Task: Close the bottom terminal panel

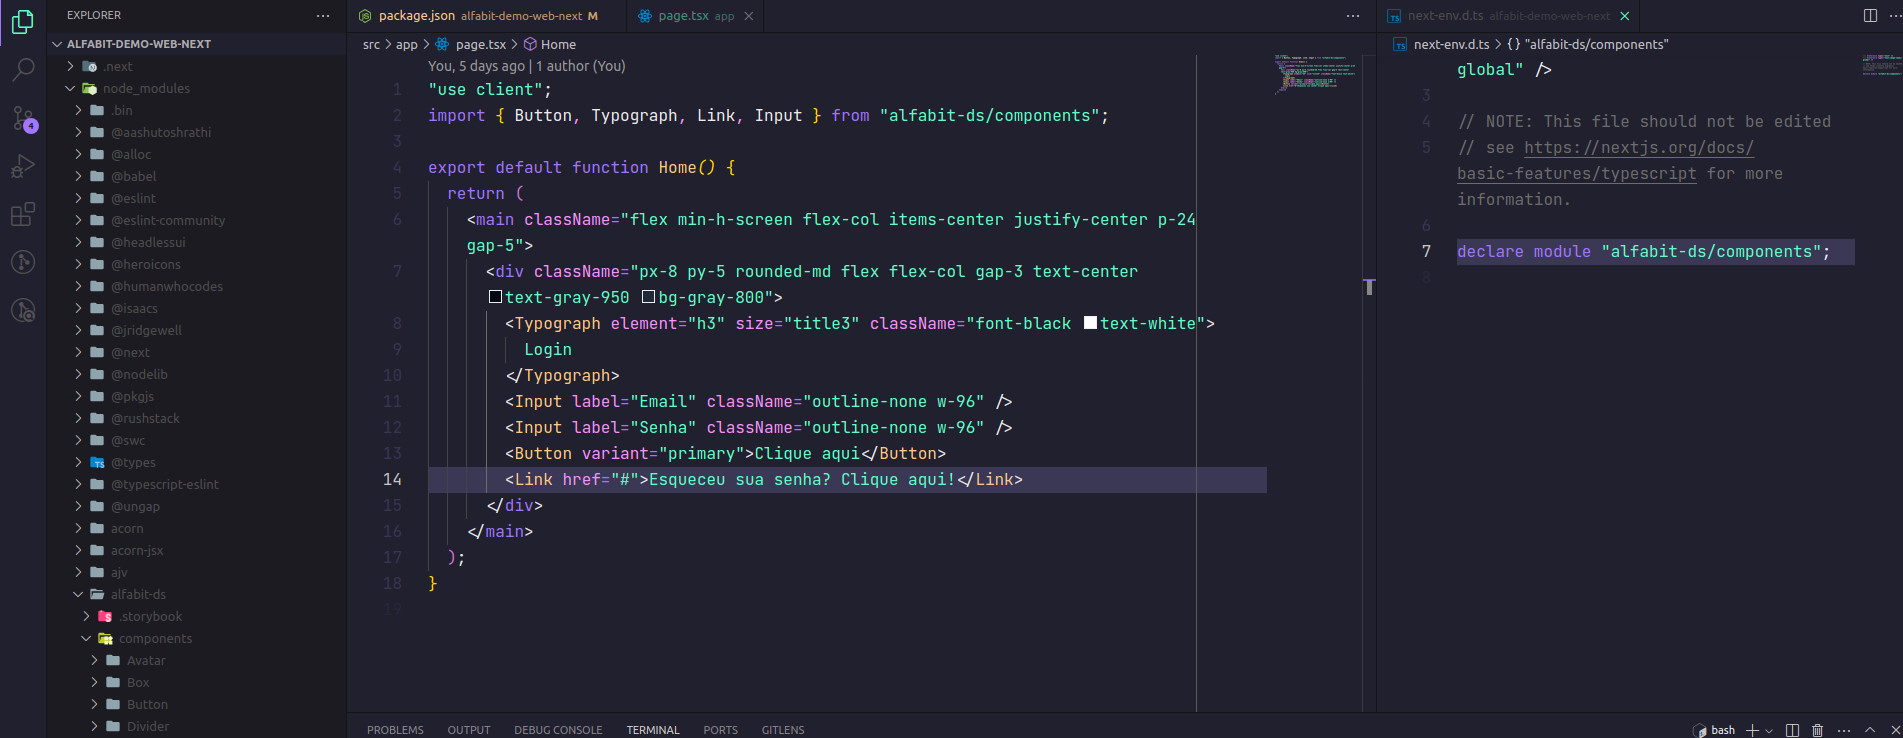Action: point(1895,730)
